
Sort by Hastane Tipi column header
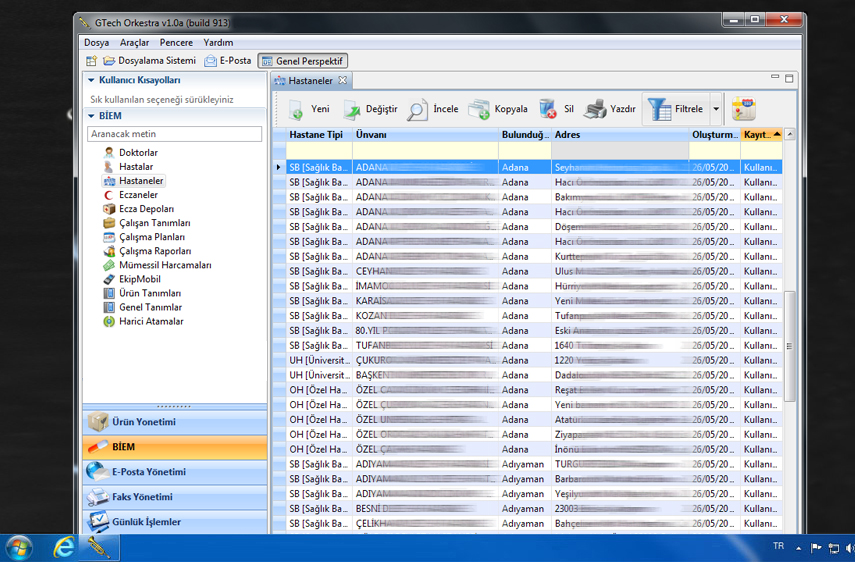coord(319,135)
